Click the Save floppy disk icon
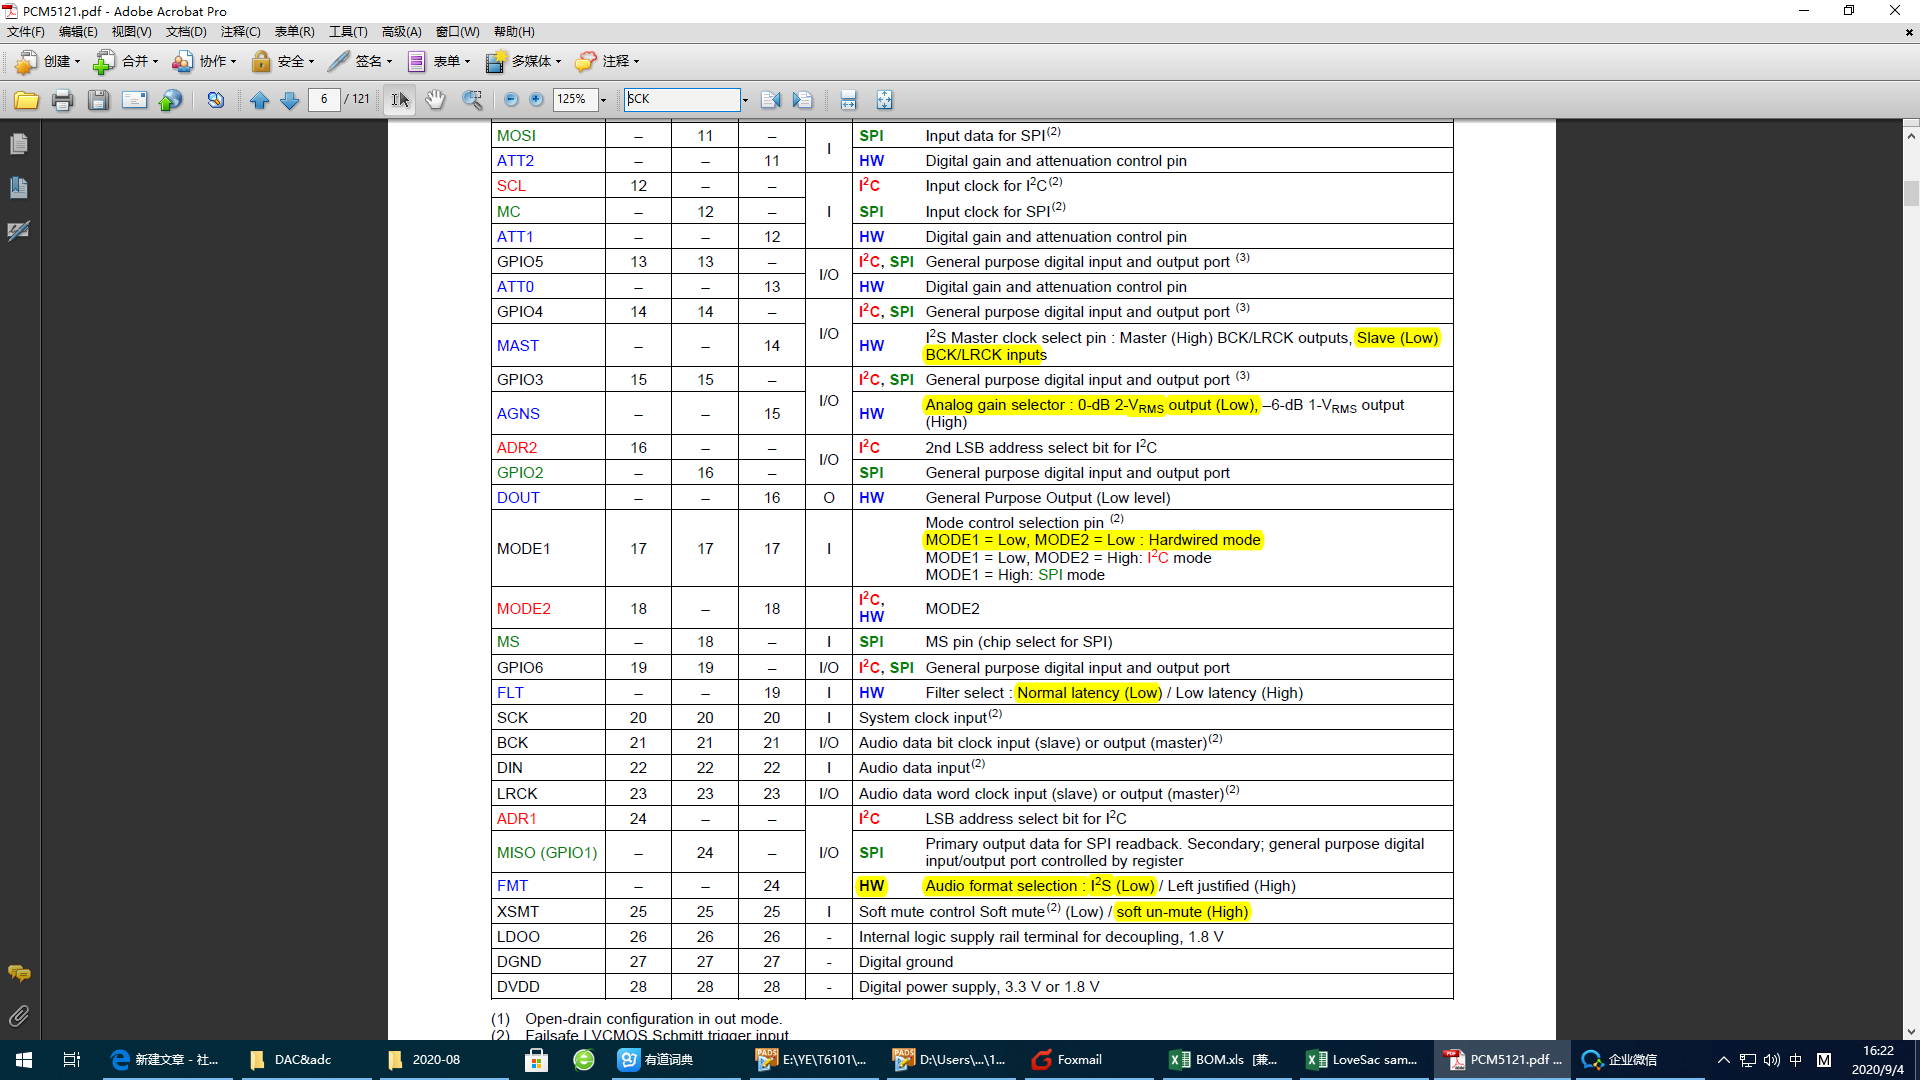This screenshot has height=1080, width=1920. pyautogui.click(x=98, y=100)
